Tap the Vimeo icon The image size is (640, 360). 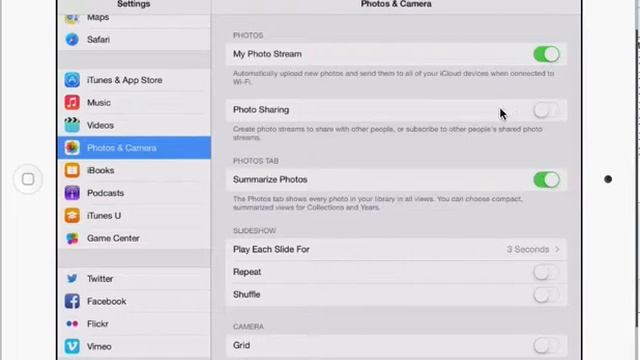[72, 346]
